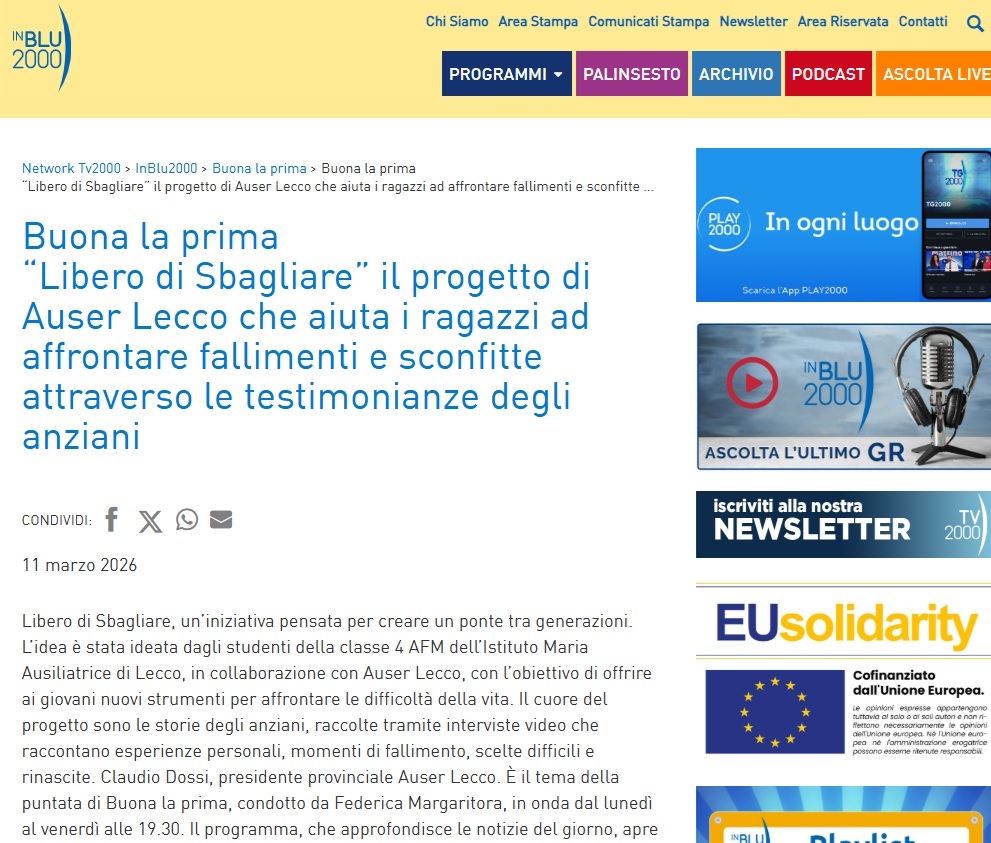
Task: Share article on X icon
Action: 150,521
